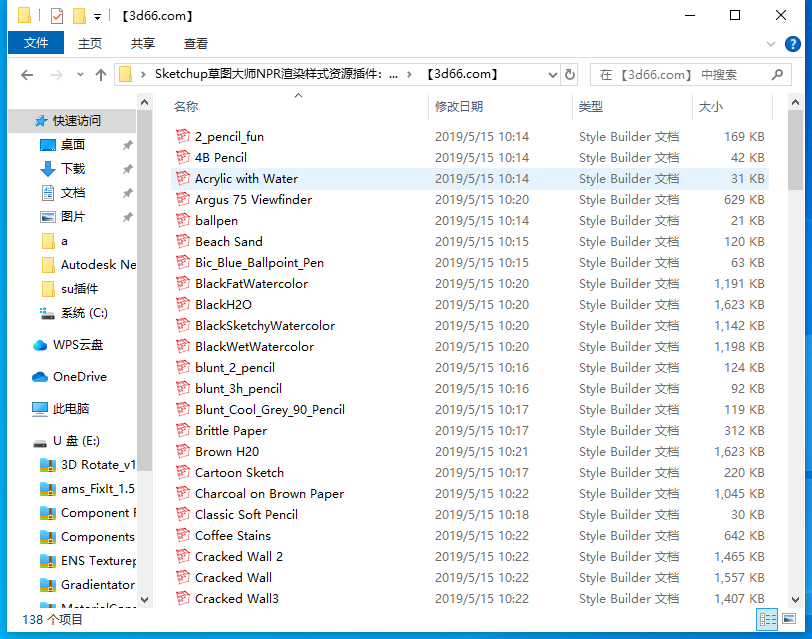The height and width of the screenshot is (639, 812).
Task: Switch to details view layout
Action: point(767,619)
